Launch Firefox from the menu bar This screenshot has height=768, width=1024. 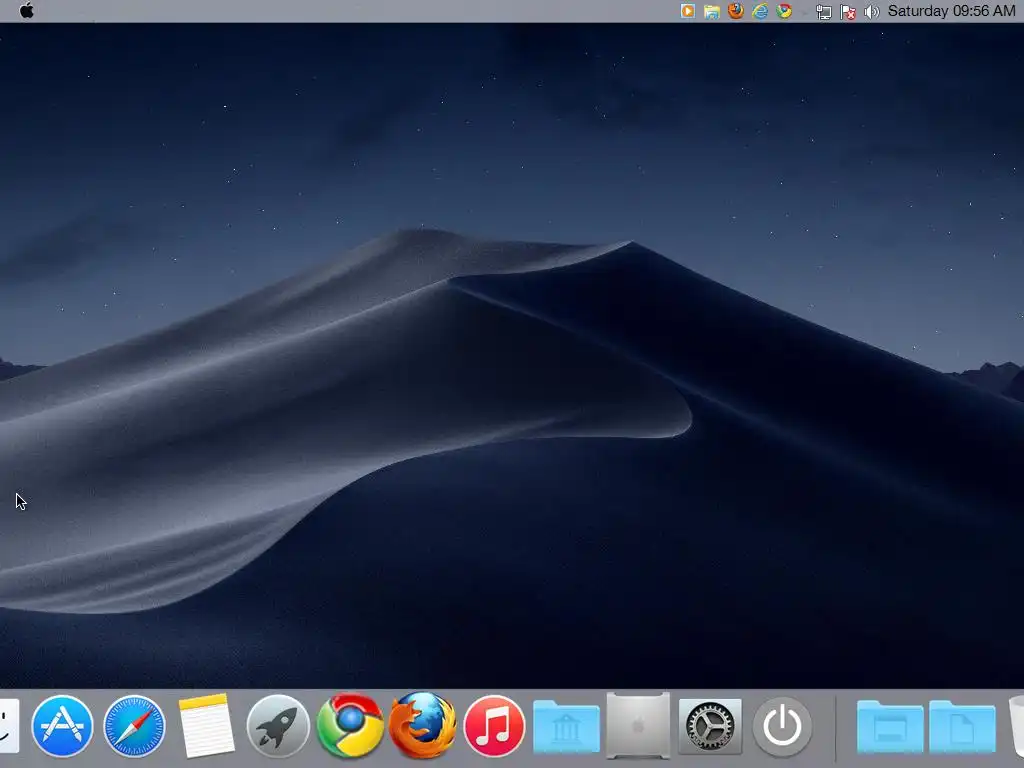pyautogui.click(x=736, y=11)
